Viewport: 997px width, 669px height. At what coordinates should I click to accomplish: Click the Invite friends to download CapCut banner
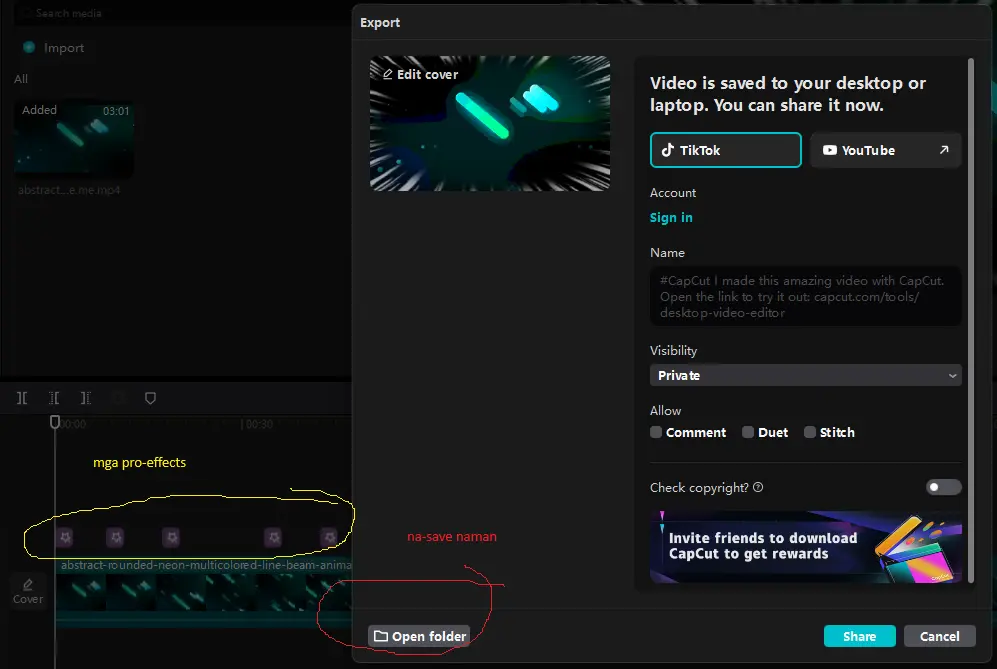[x=806, y=546]
